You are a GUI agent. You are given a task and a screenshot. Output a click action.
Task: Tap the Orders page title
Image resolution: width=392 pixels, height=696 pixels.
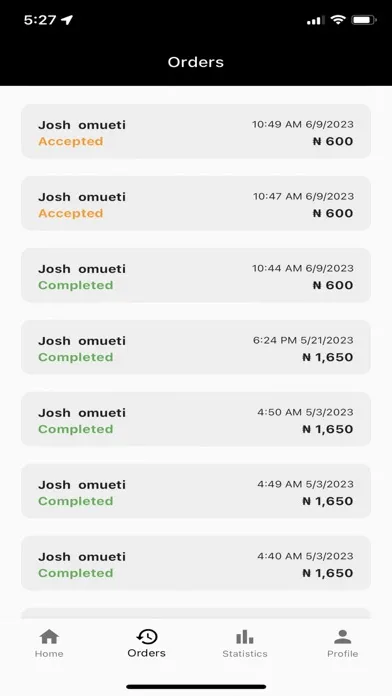196,62
